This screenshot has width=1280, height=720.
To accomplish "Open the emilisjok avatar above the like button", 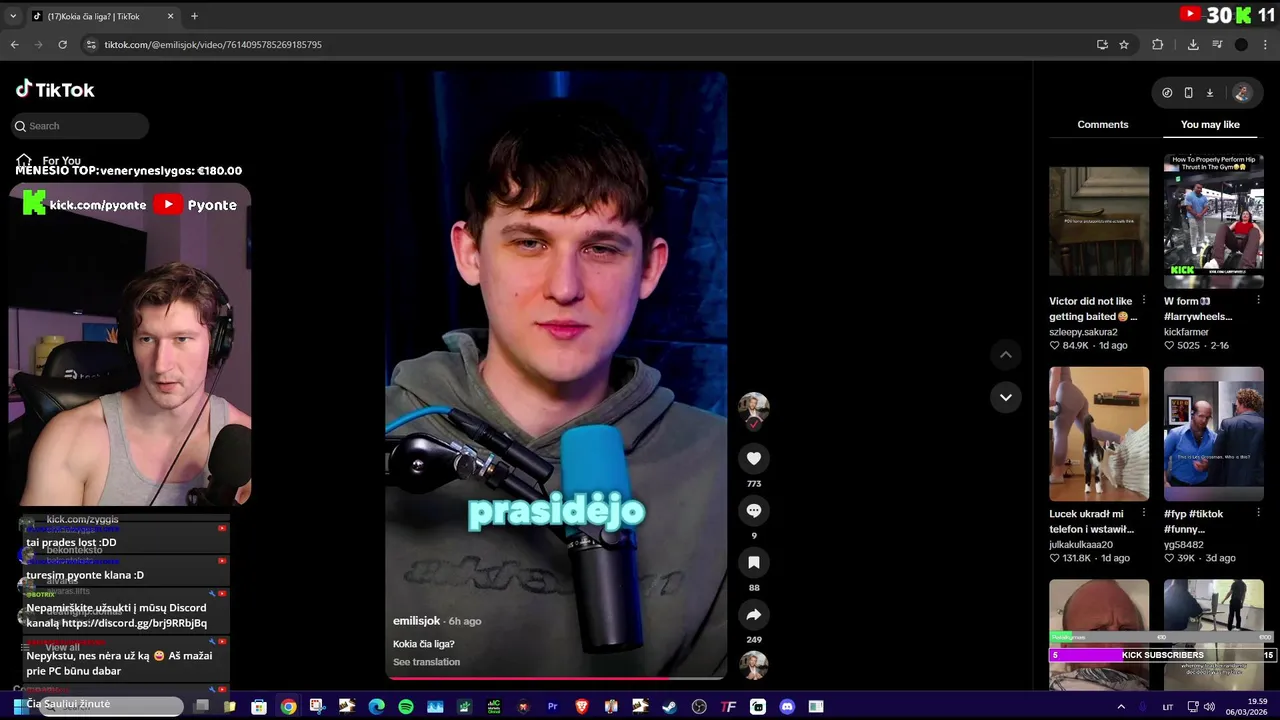I will [x=754, y=407].
